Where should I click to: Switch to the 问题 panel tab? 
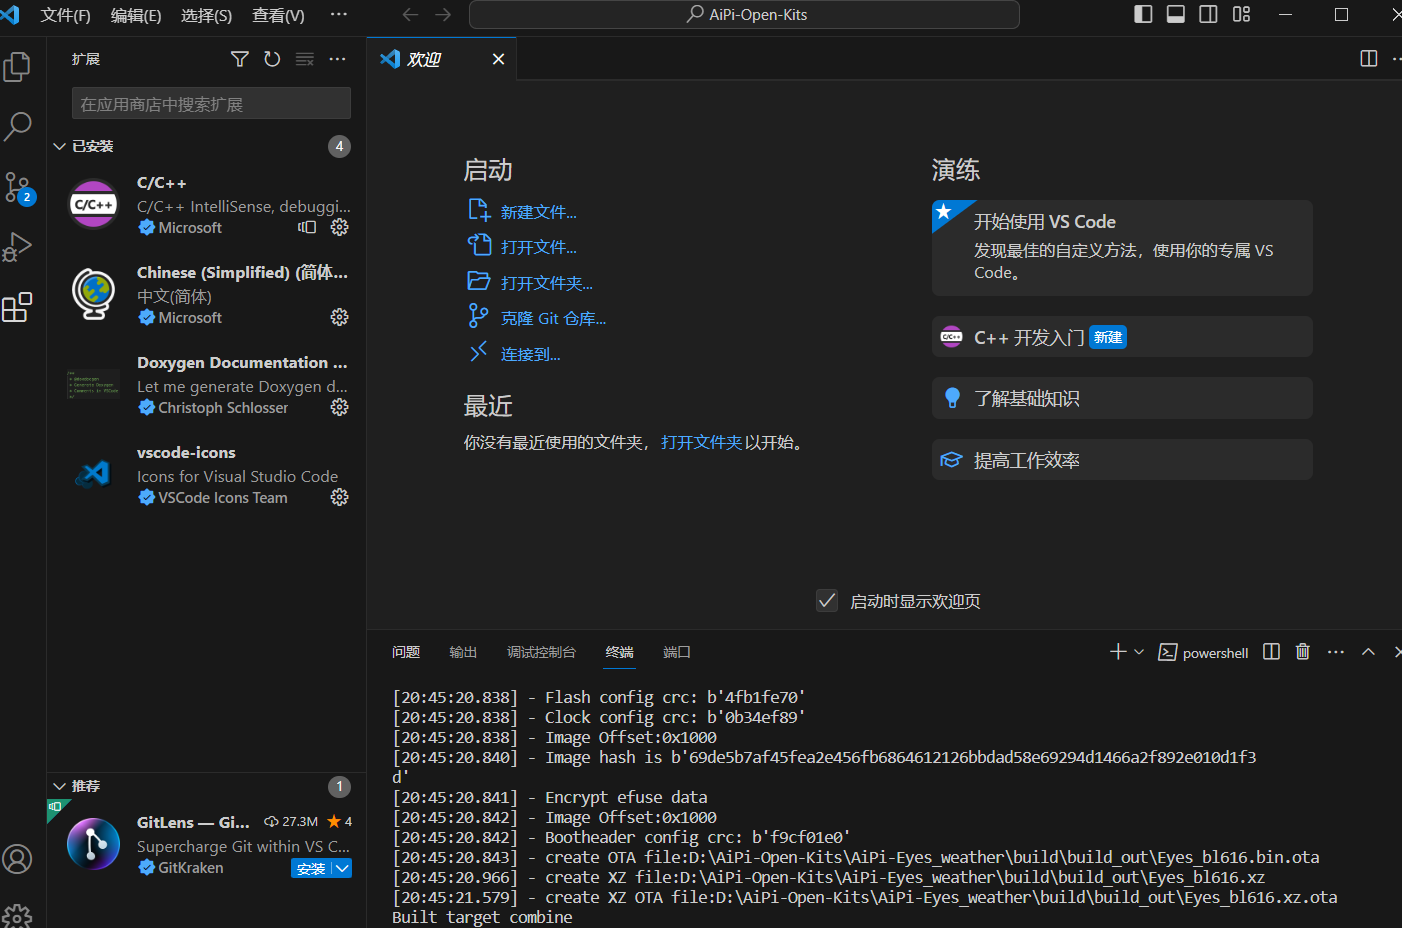[x=406, y=652]
